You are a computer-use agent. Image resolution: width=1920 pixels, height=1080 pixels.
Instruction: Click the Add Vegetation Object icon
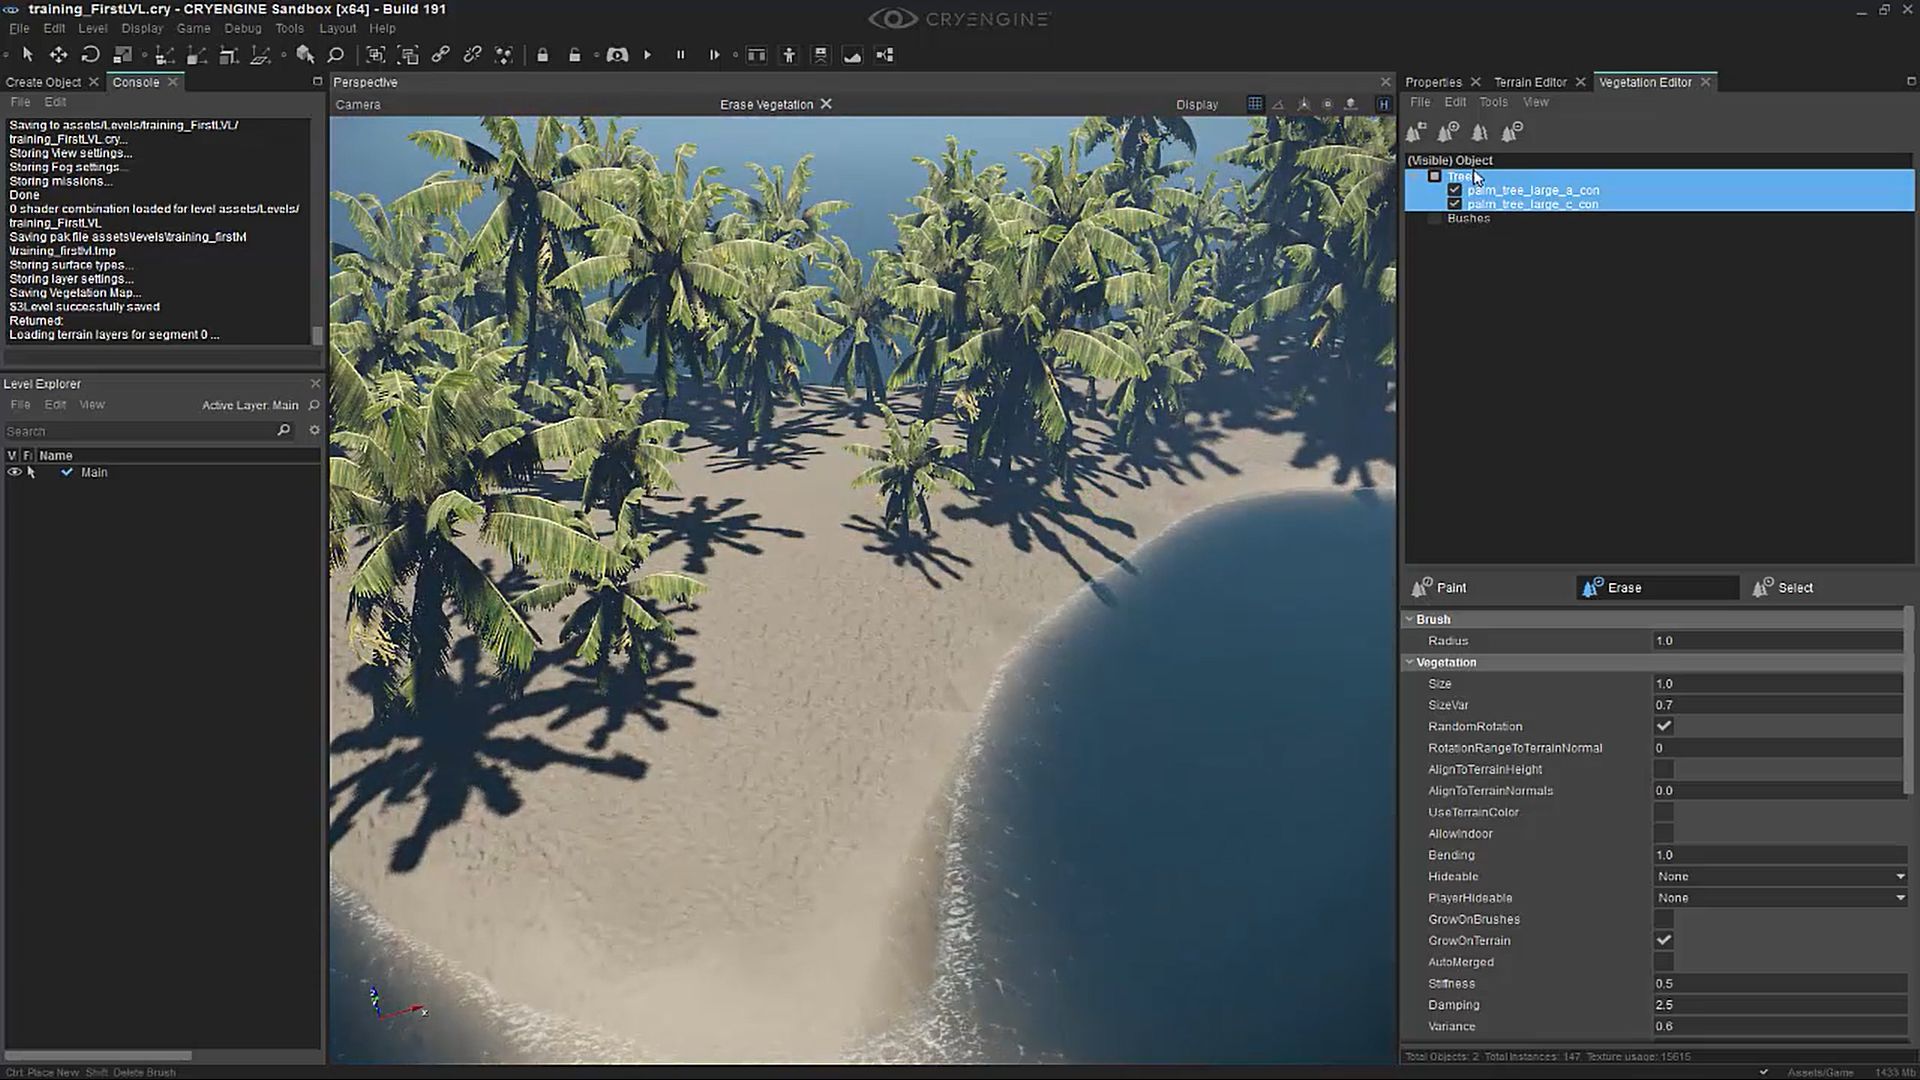1446,131
